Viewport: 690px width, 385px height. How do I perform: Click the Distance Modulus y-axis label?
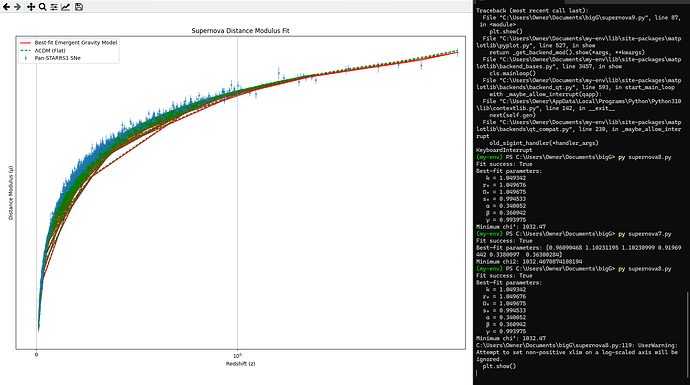[x=11, y=193]
